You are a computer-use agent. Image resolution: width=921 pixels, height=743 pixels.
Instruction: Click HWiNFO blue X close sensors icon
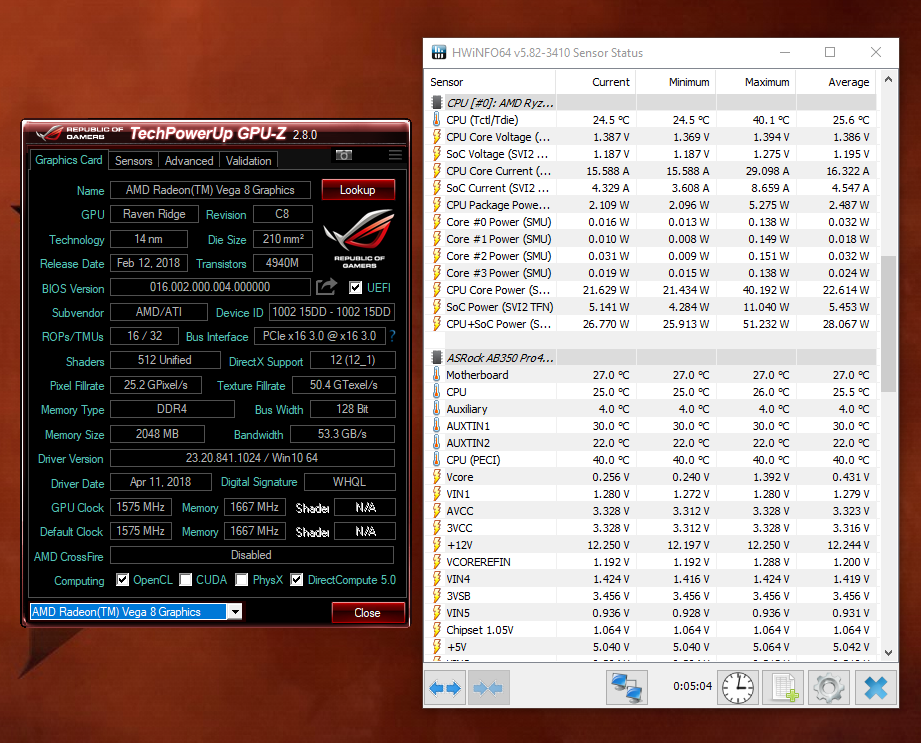(875, 687)
